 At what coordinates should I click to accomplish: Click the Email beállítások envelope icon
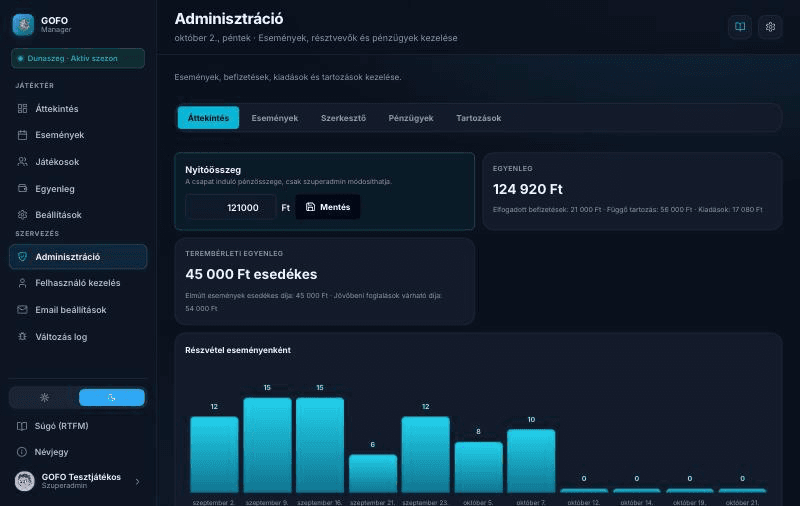pyautogui.click(x=22, y=310)
